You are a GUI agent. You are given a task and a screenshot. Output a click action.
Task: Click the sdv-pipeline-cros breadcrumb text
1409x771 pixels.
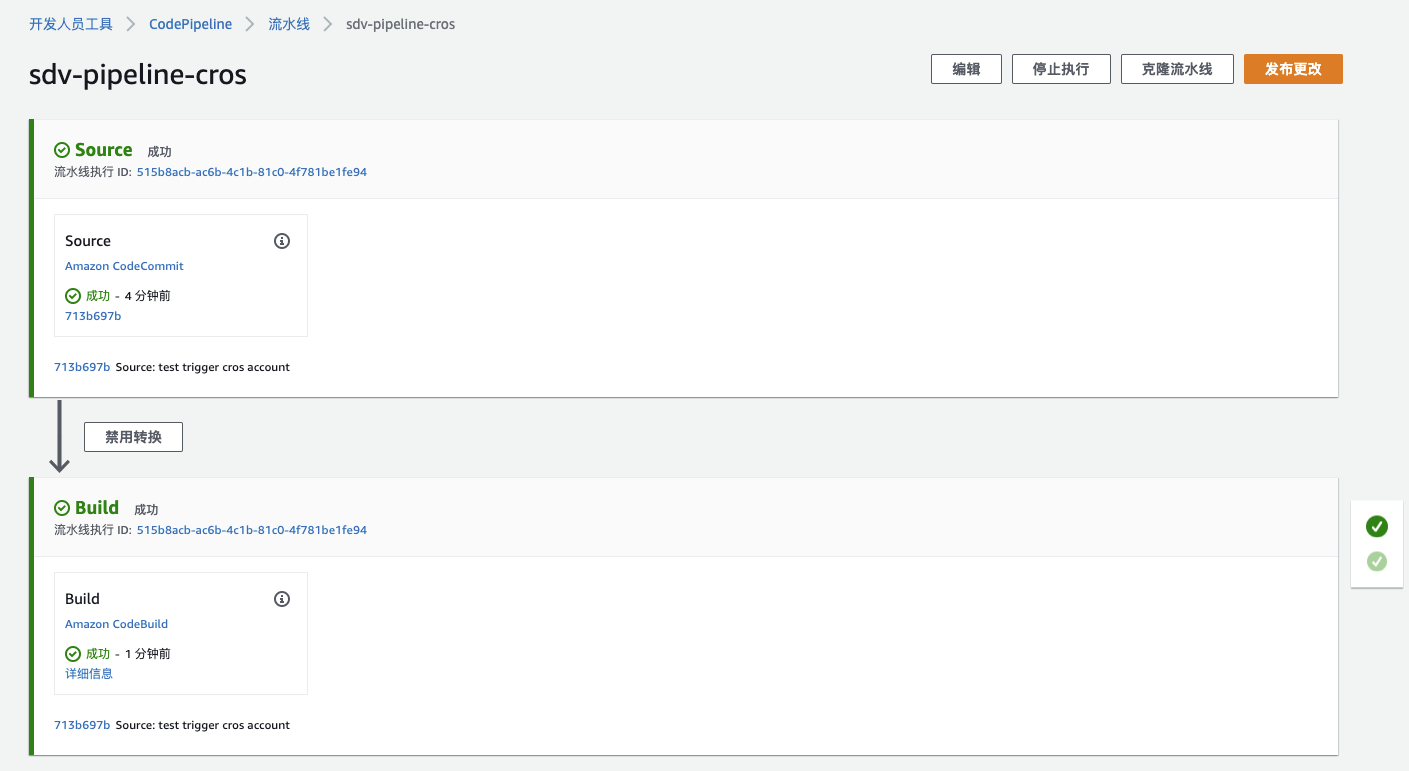click(x=400, y=24)
